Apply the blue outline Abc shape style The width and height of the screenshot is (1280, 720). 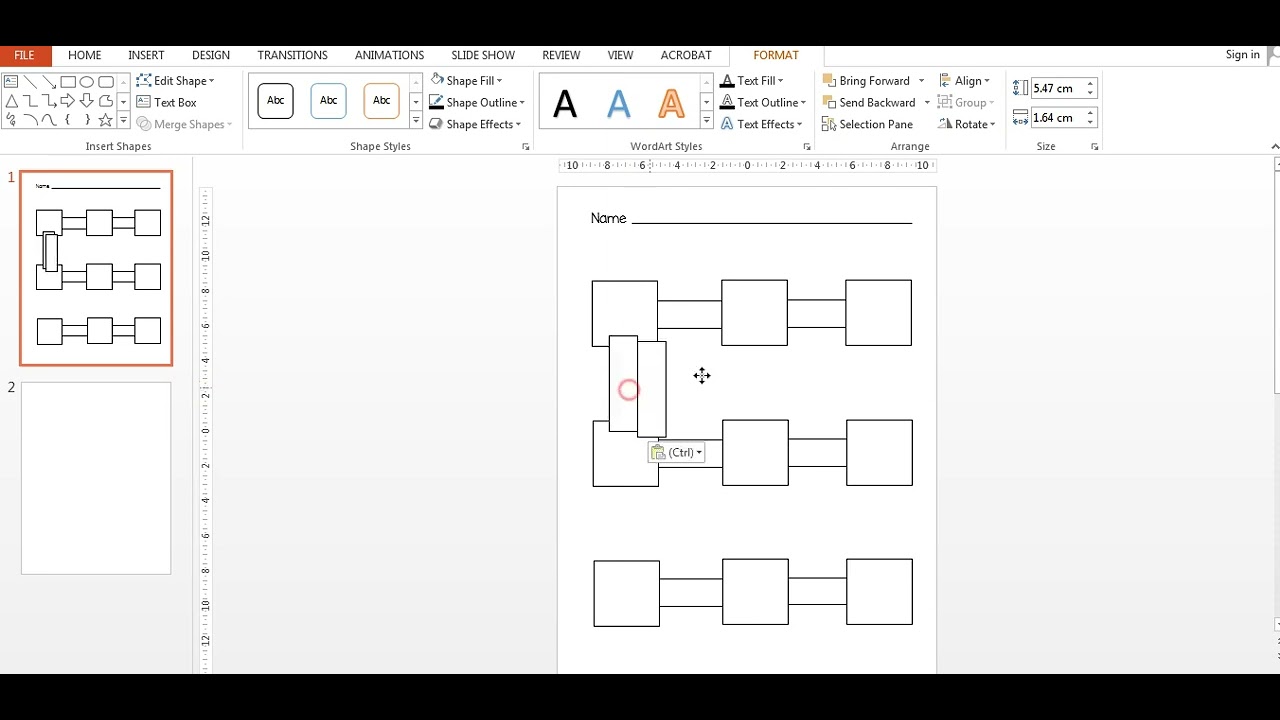pyautogui.click(x=328, y=101)
